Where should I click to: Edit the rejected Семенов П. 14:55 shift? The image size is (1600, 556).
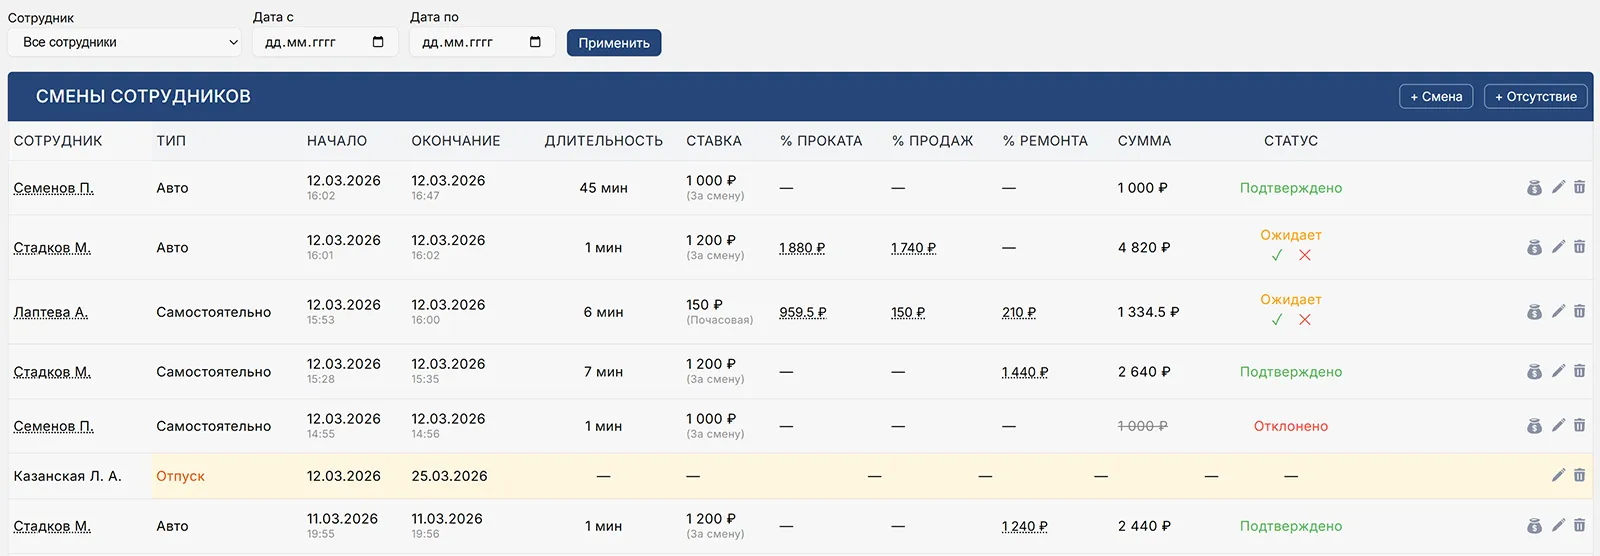[x=1558, y=425]
